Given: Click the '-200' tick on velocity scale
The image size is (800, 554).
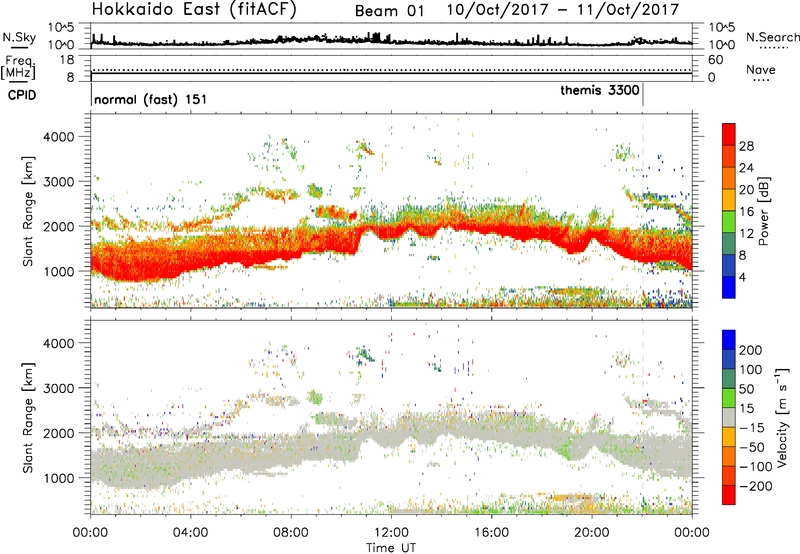Looking at the screenshot, I should click(x=756, y=486).
